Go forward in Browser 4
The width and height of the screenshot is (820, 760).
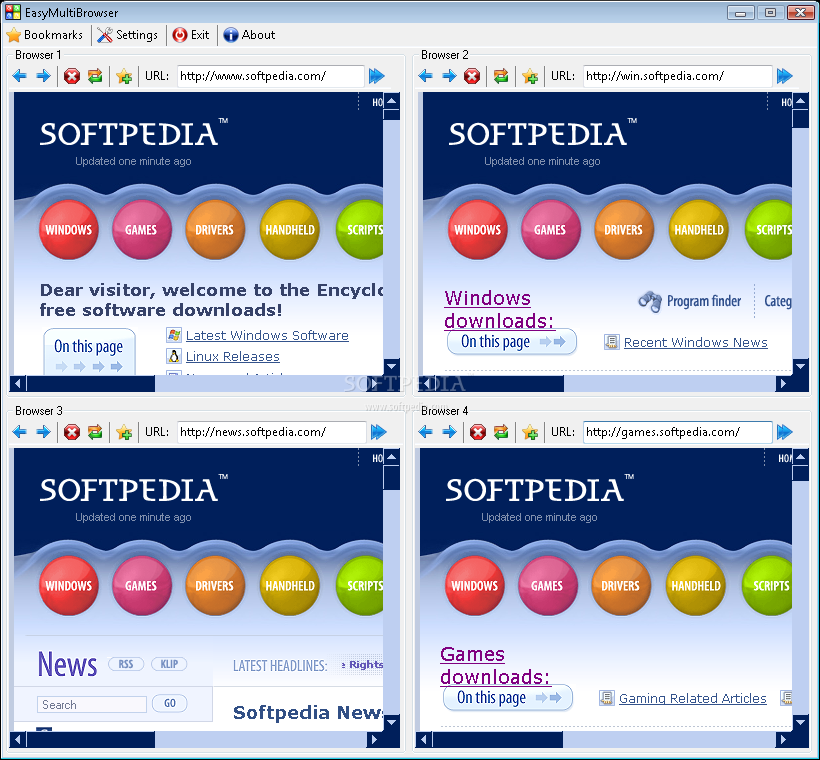tap(449, 432)
